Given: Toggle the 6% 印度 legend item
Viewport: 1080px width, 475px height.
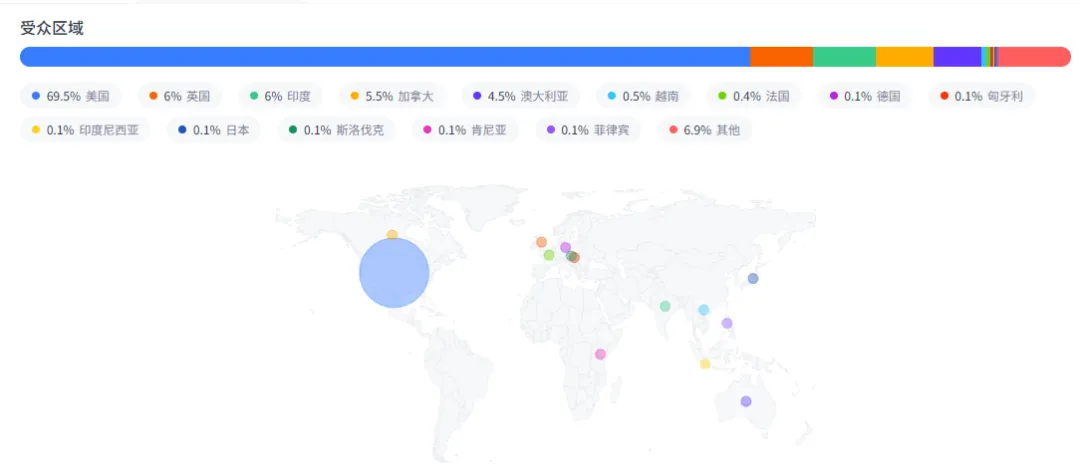Looking at the screenshot, I should click(x=280, y=96).
